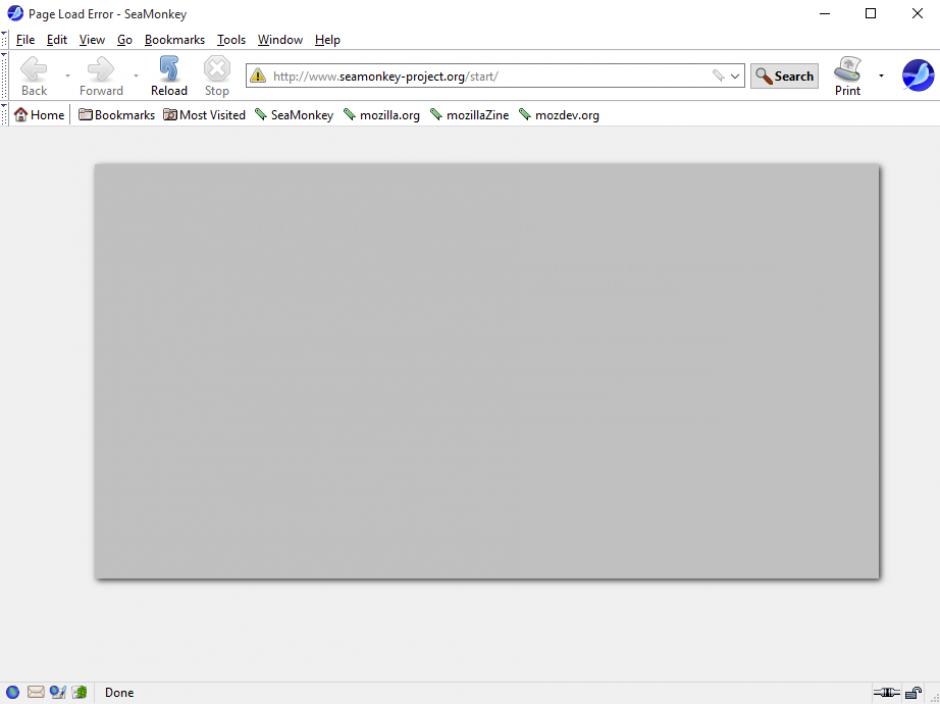The width and height of the screenshot is (940, 704).
Task: Open Address Book from status bar icon
Action: click(79, 692)
